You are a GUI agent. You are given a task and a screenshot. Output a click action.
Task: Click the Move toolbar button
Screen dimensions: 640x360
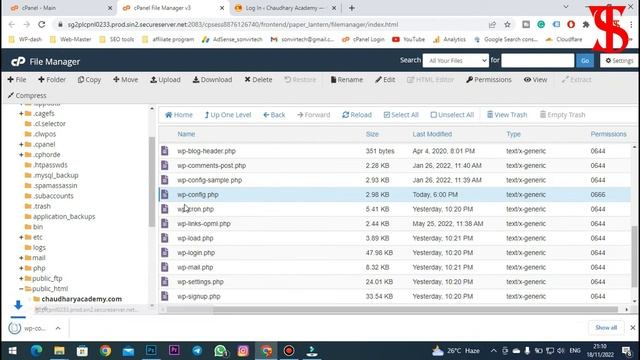point(125,80)
